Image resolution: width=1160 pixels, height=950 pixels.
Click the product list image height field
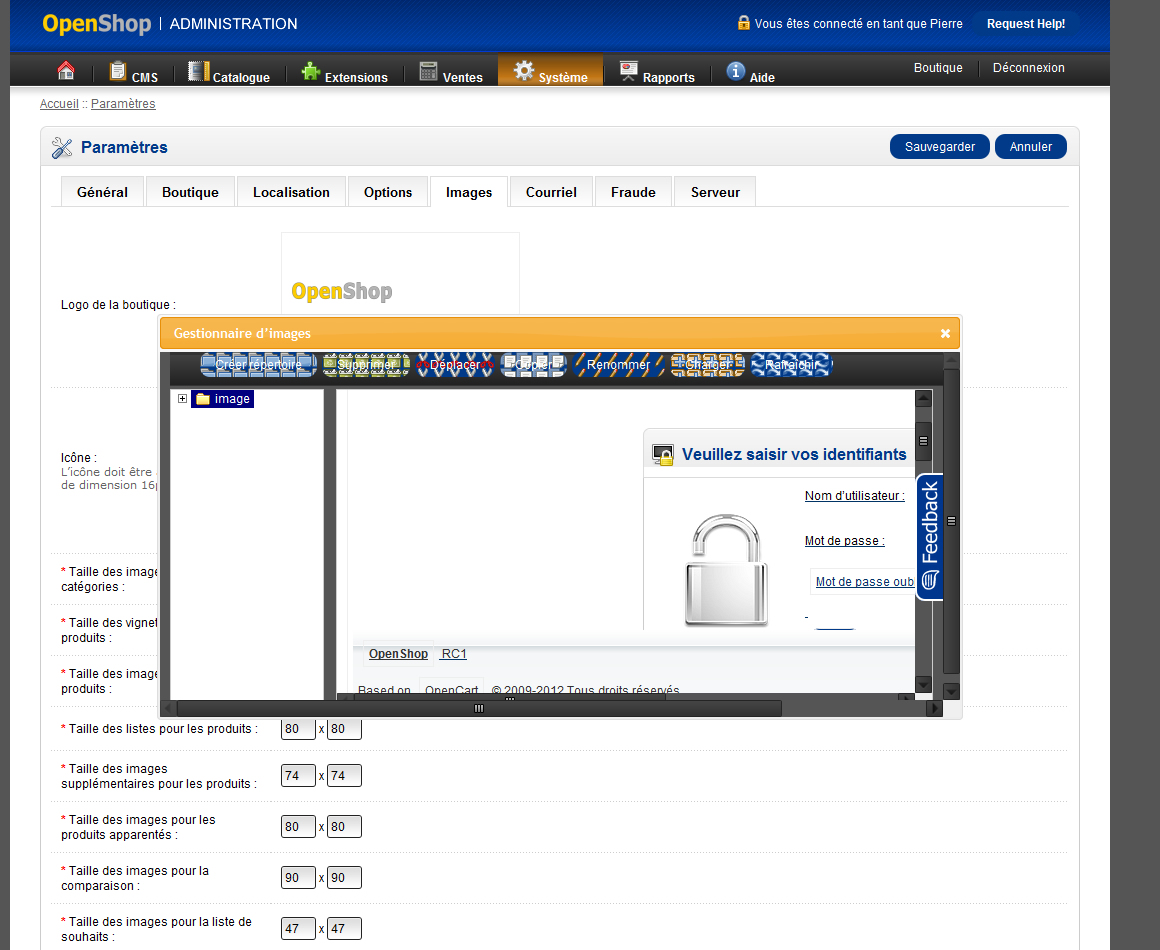344,729
